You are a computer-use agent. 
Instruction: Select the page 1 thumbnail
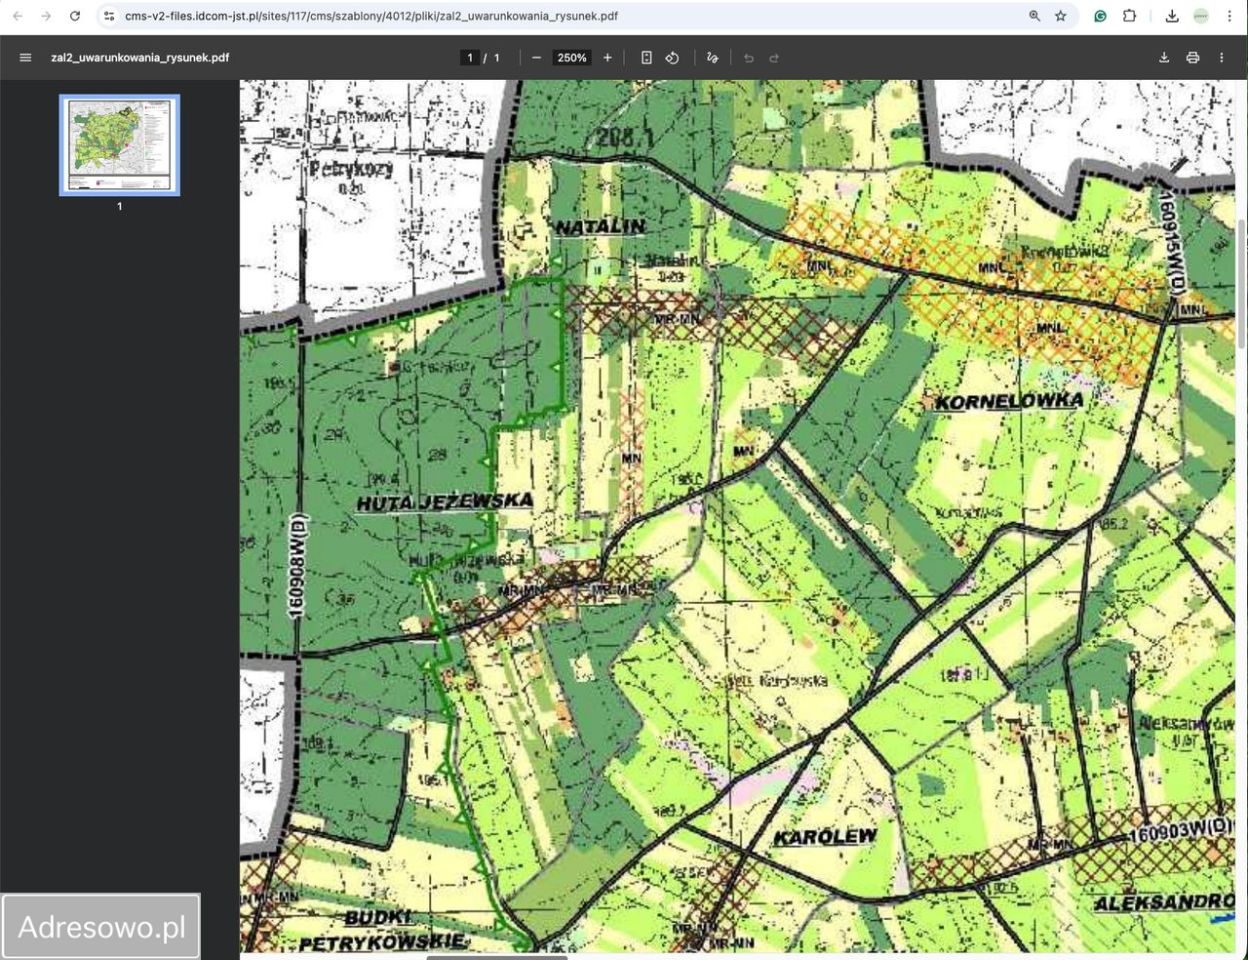coord(120,146)
